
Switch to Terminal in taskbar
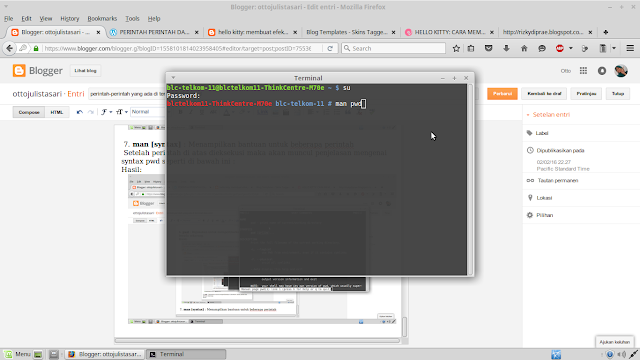[x=186, y=354]
